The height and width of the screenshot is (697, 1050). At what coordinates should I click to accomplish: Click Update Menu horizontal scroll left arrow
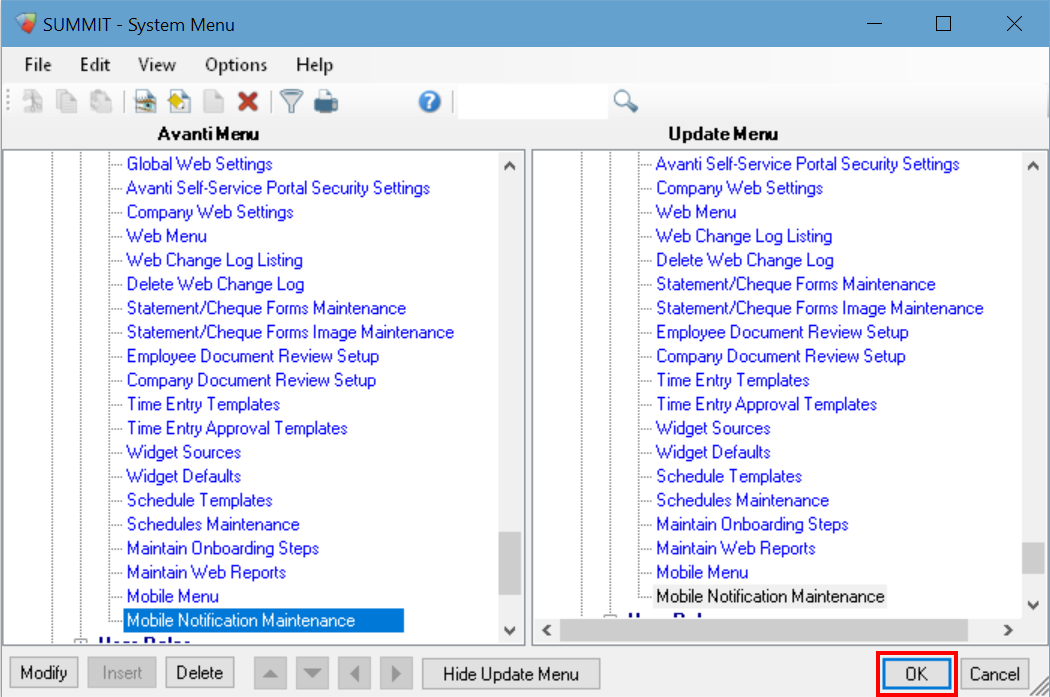547,630
